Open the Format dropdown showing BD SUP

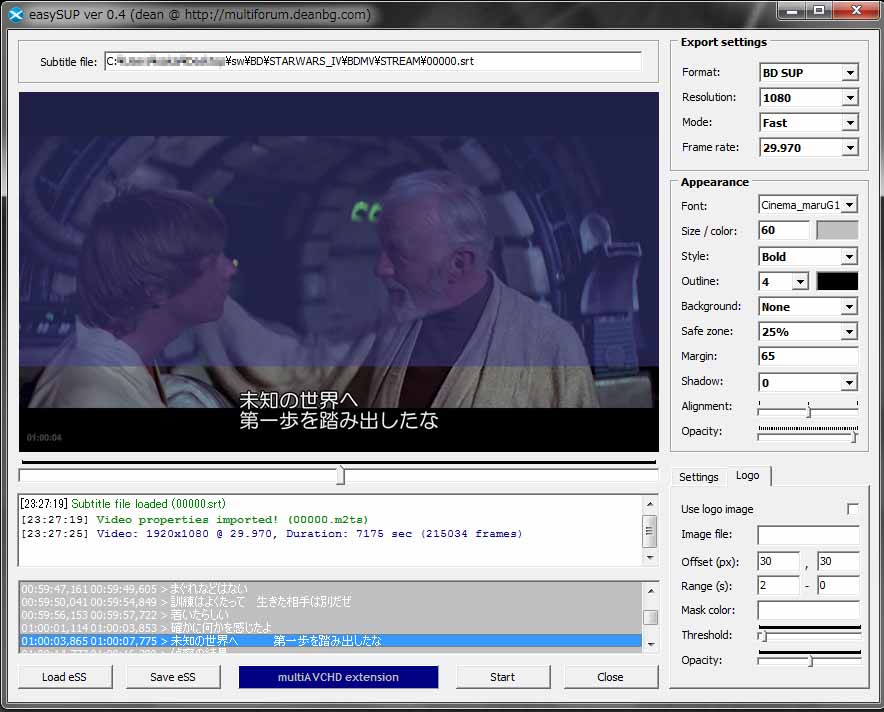[808, 73]
